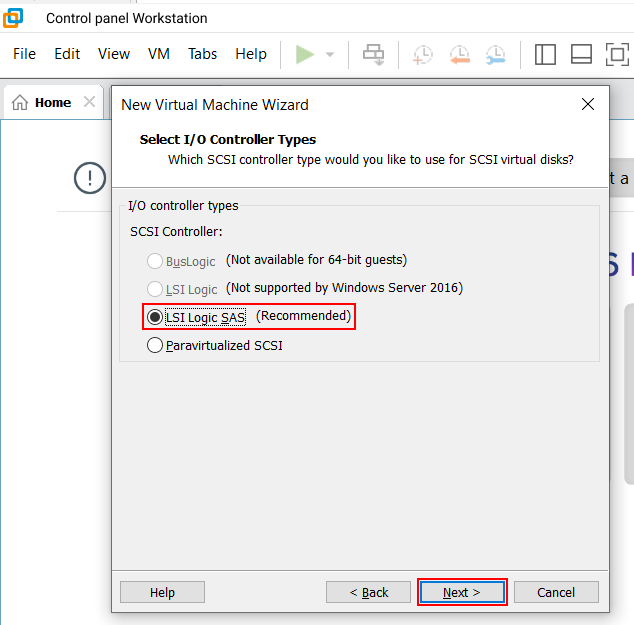
Task: Click the green Power On play icon
Action: coord(305,54)
